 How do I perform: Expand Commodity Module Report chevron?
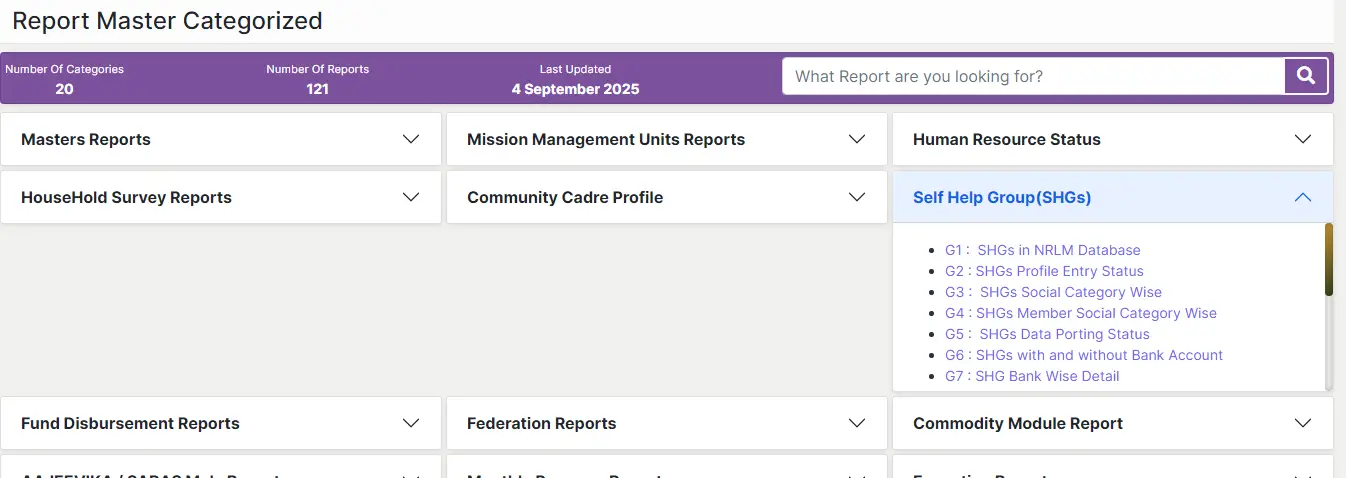click(1303, 423)
